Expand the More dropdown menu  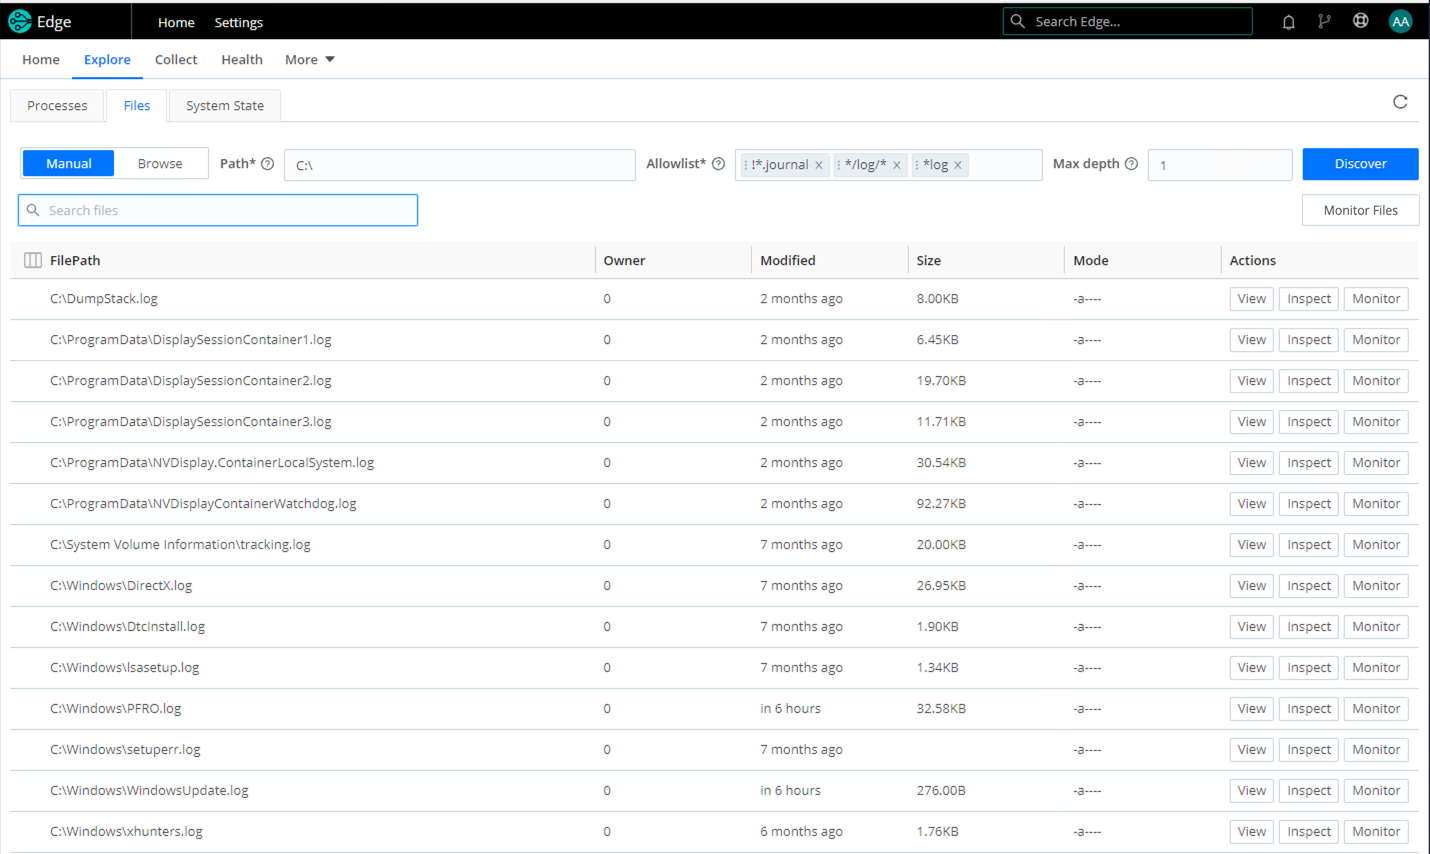[x=309, y=60]
